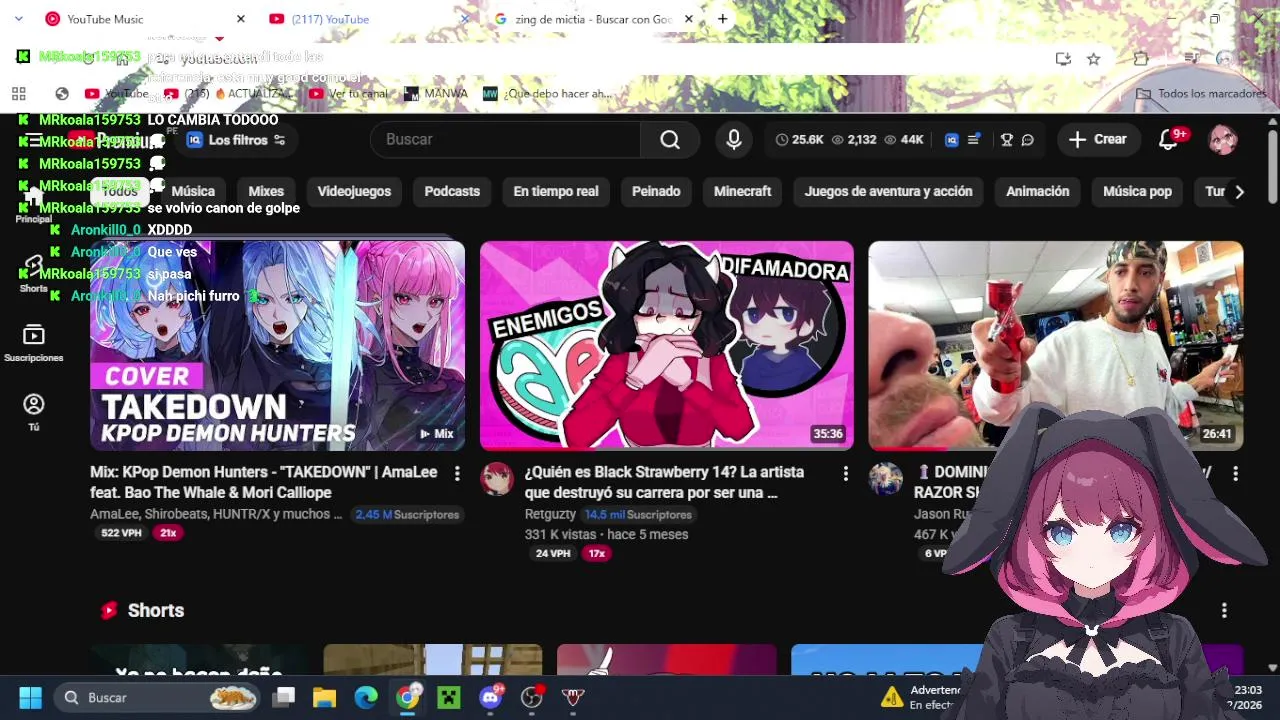Open the Ver tu canal bookmark
Viewport: 1280px width, 720px height.
pyautogui.click(x=348, y=94)
